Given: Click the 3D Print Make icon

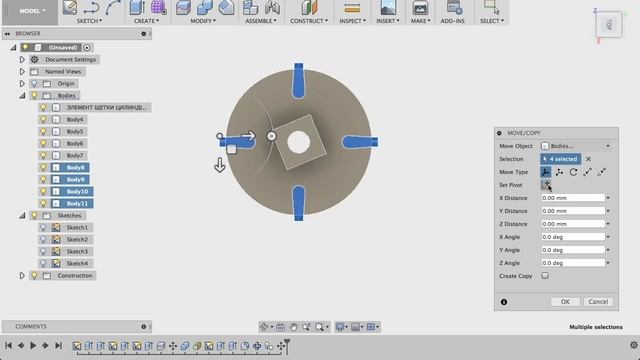Looking at the screenshot, I should pyautogui.click(x=420, y=7).
